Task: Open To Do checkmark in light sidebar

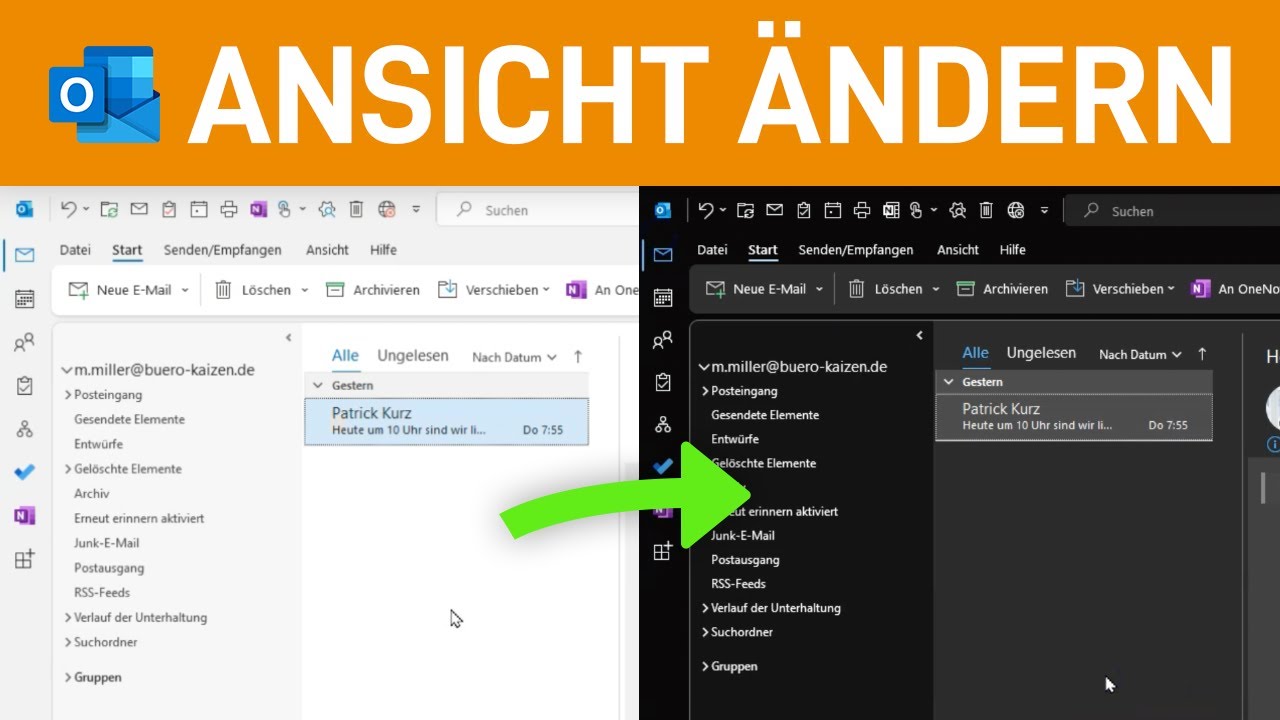Action: (x=25, y=472)
